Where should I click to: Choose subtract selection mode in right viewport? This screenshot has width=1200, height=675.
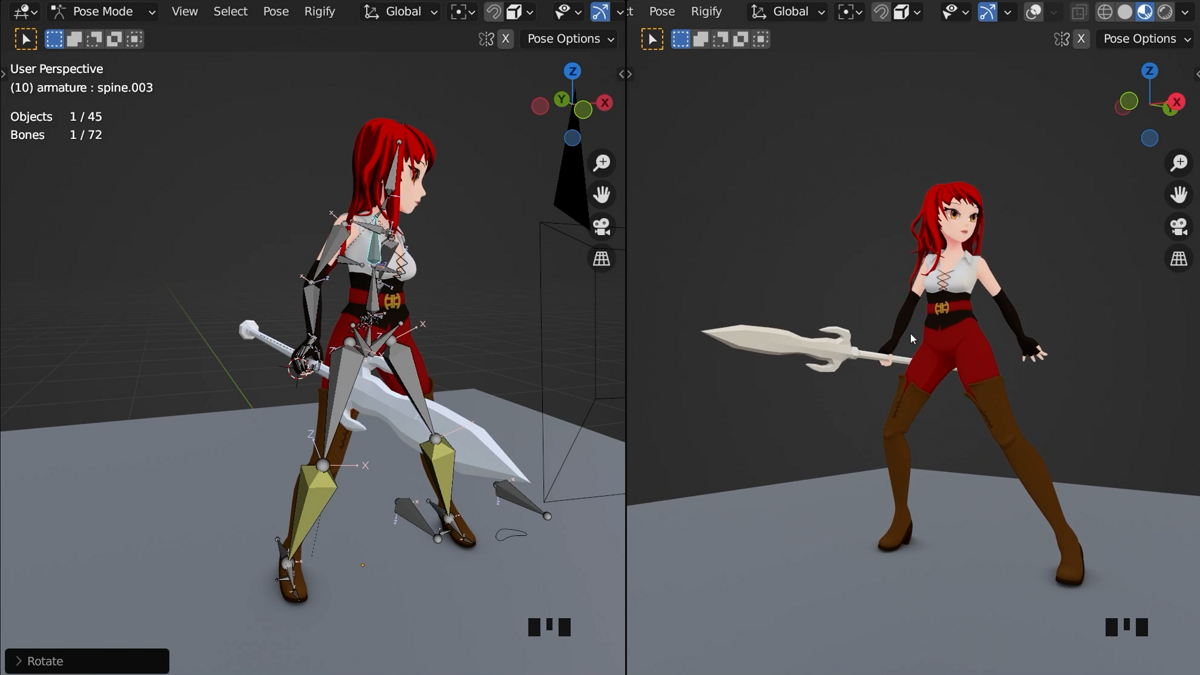pos(720,39)
